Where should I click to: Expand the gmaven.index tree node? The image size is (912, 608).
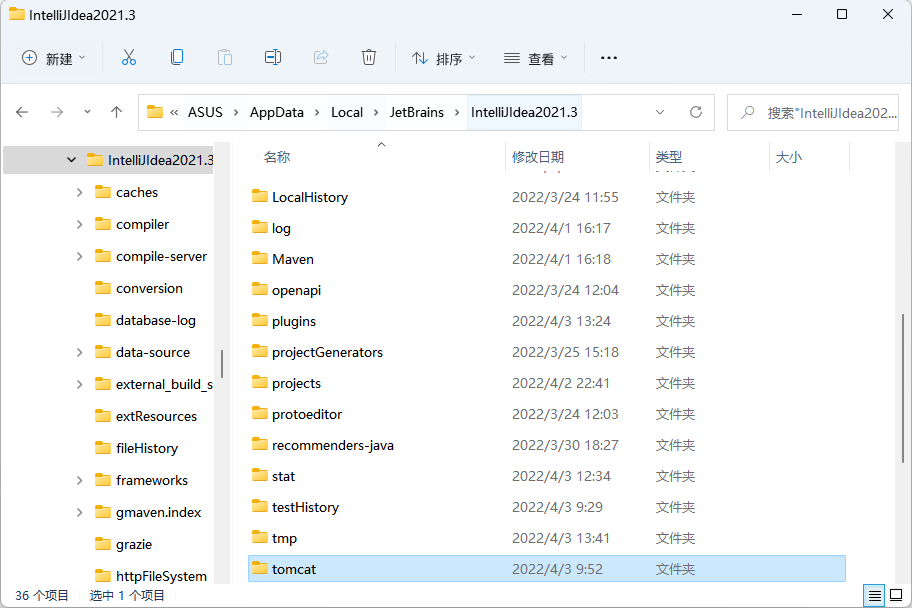click(x=80, y=512)
